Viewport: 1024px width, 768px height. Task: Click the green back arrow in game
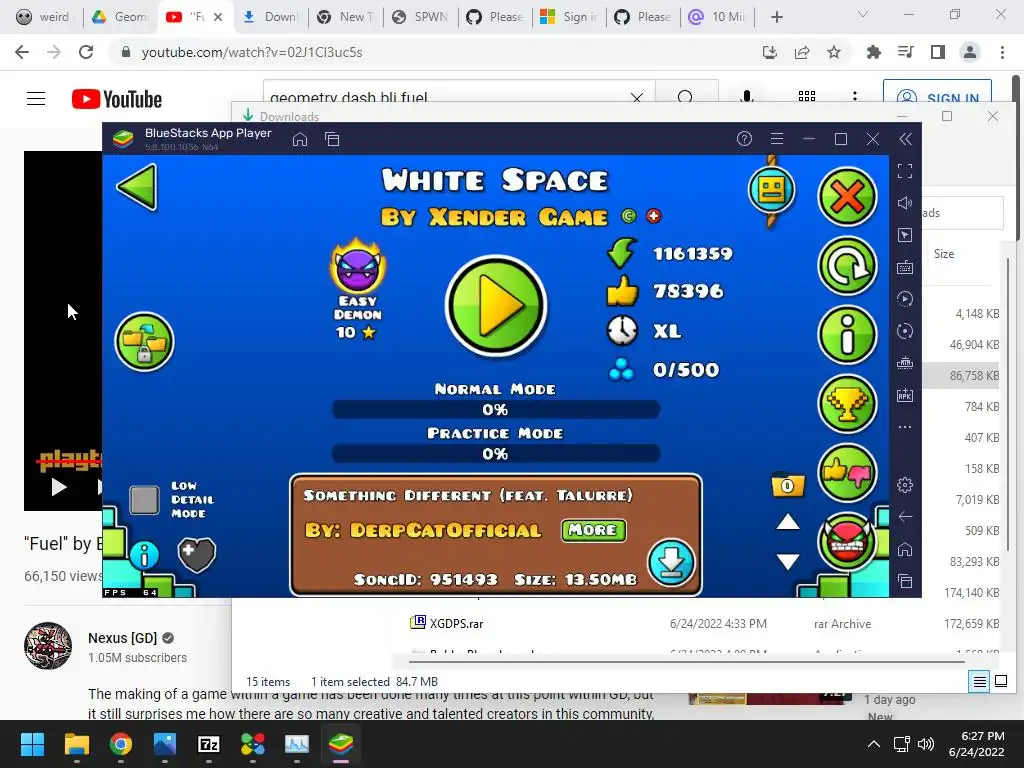click(x=138, y=187)
